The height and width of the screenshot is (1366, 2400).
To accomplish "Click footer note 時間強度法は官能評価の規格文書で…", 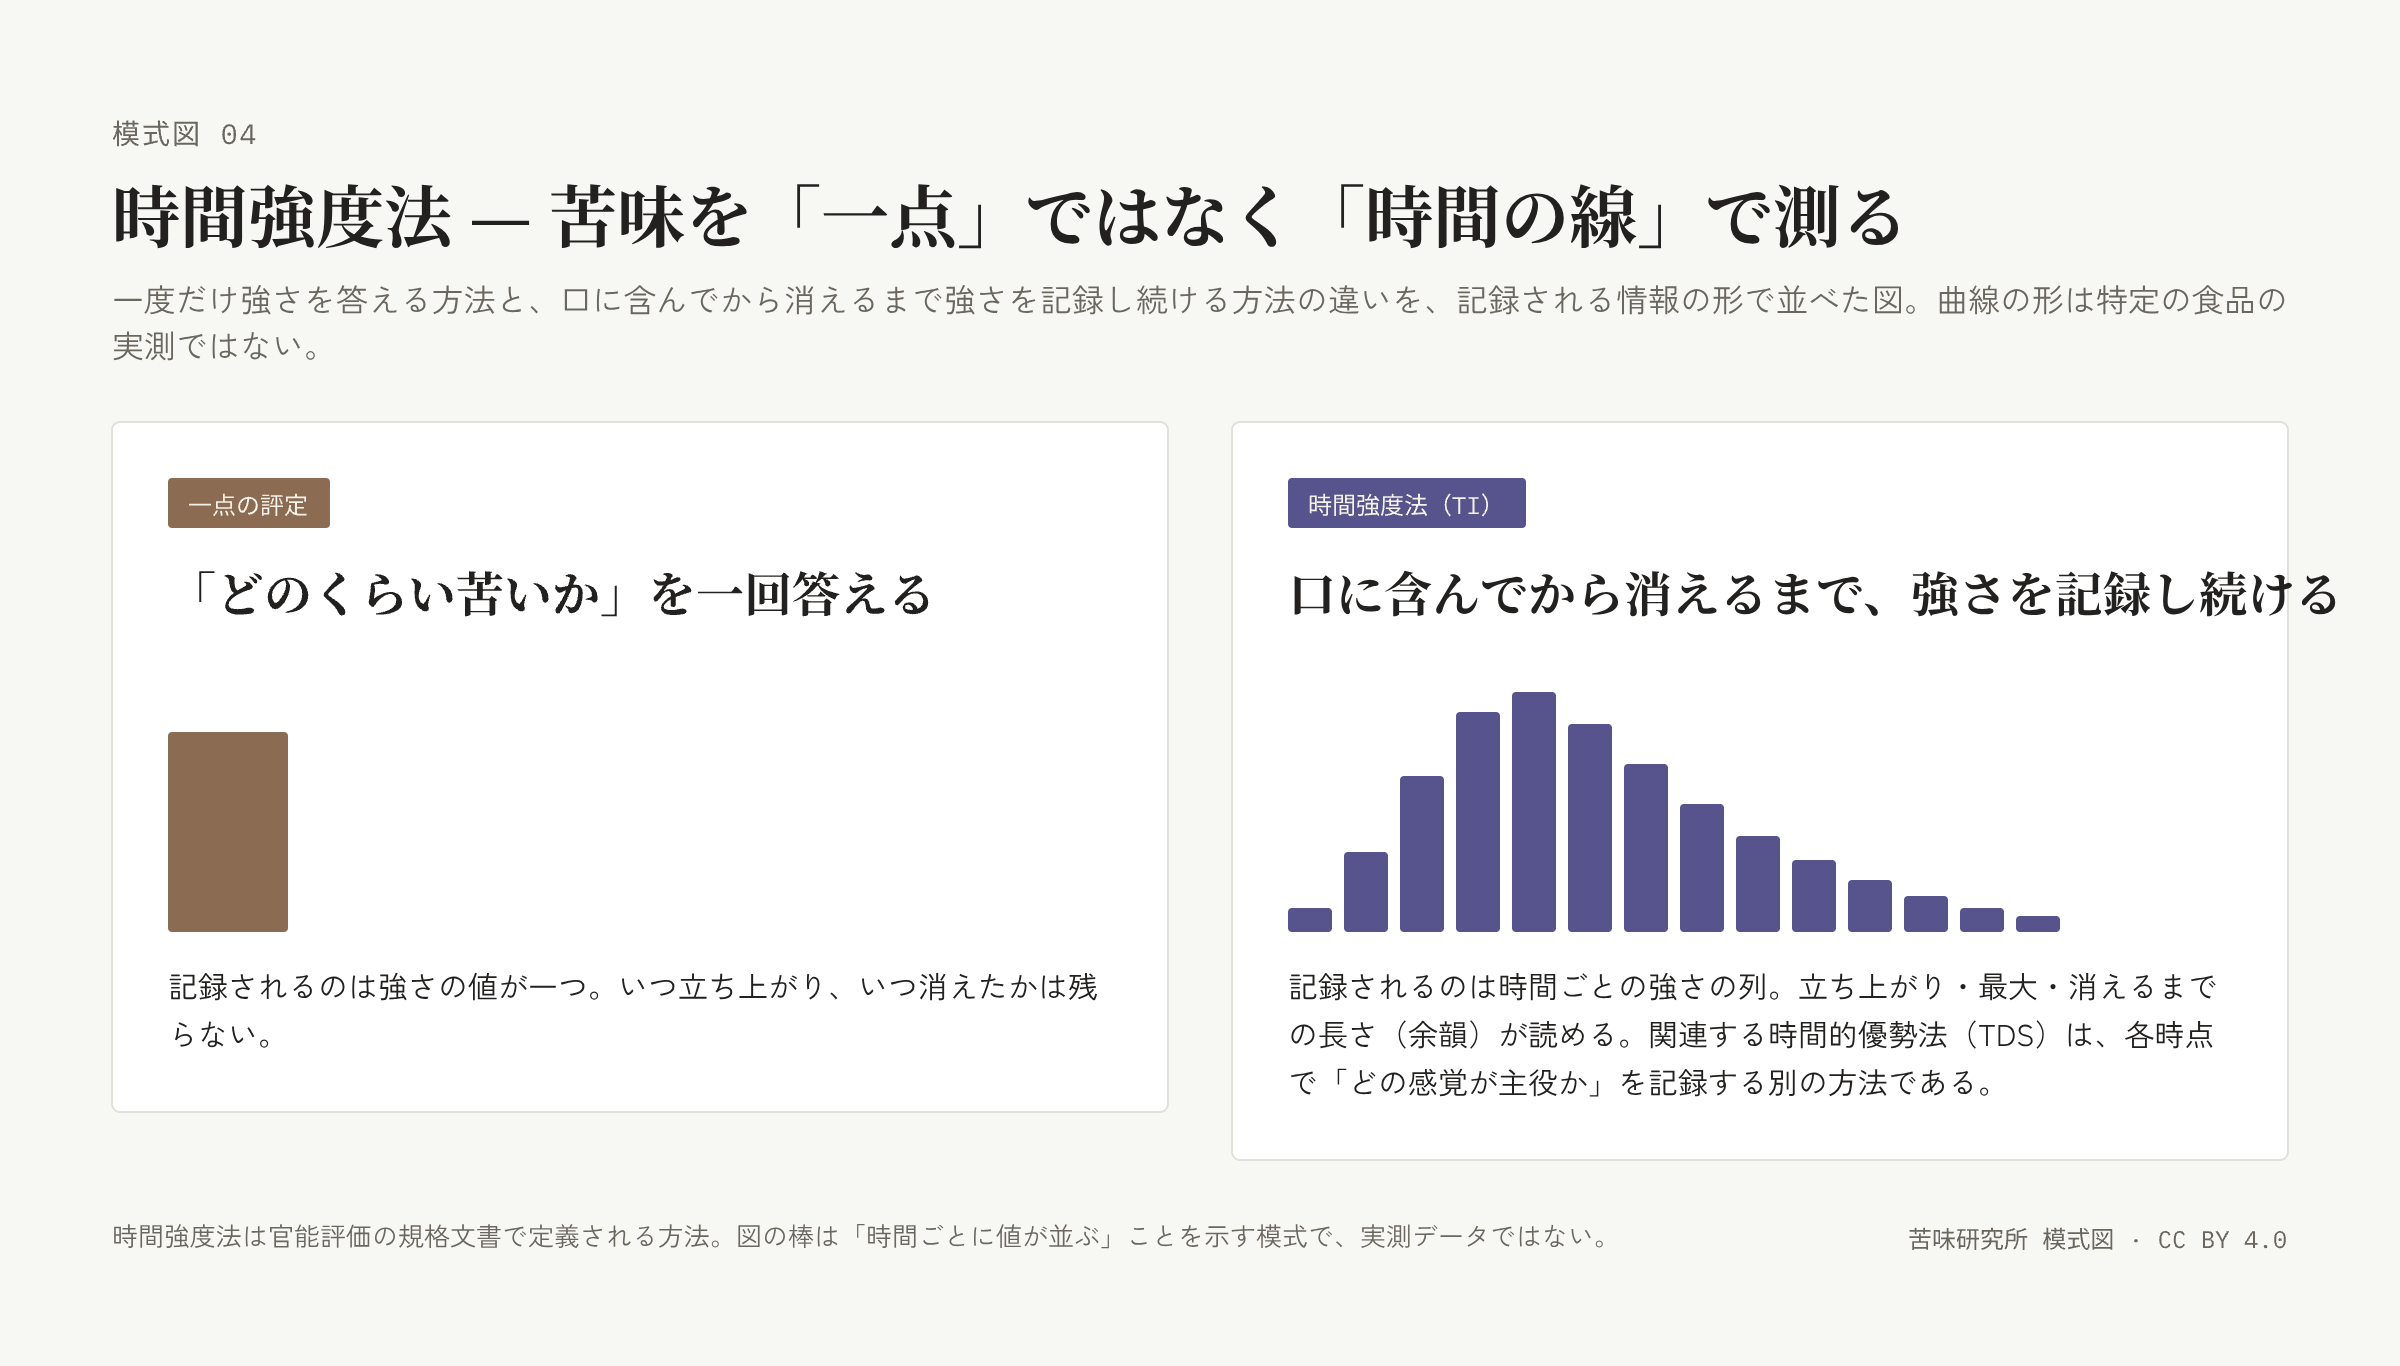I will click(861, 1237).
